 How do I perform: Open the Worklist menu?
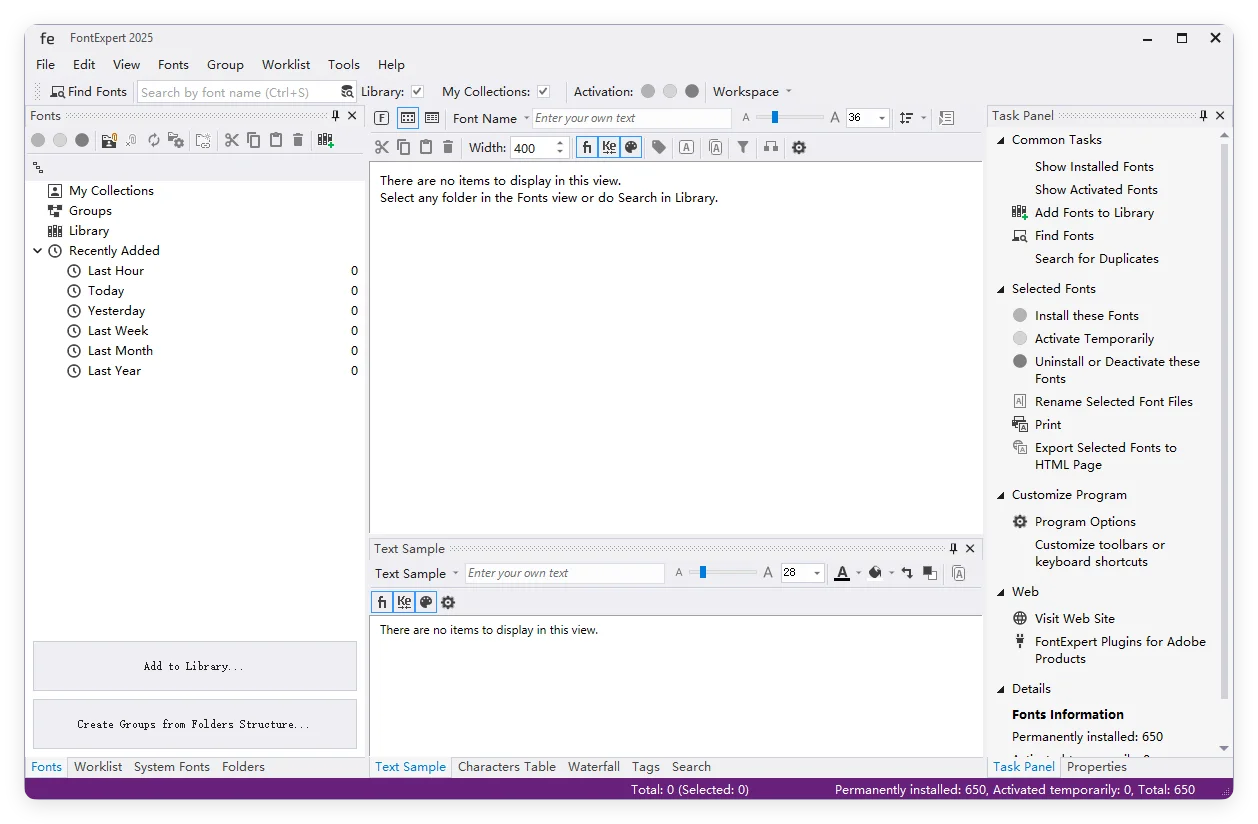(x=286, y=64)
